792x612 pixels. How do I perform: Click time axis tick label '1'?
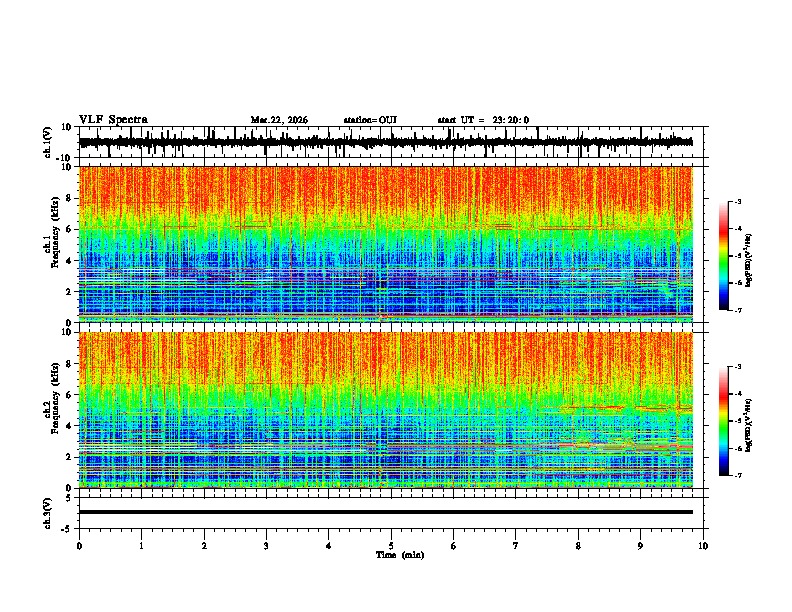141,546
